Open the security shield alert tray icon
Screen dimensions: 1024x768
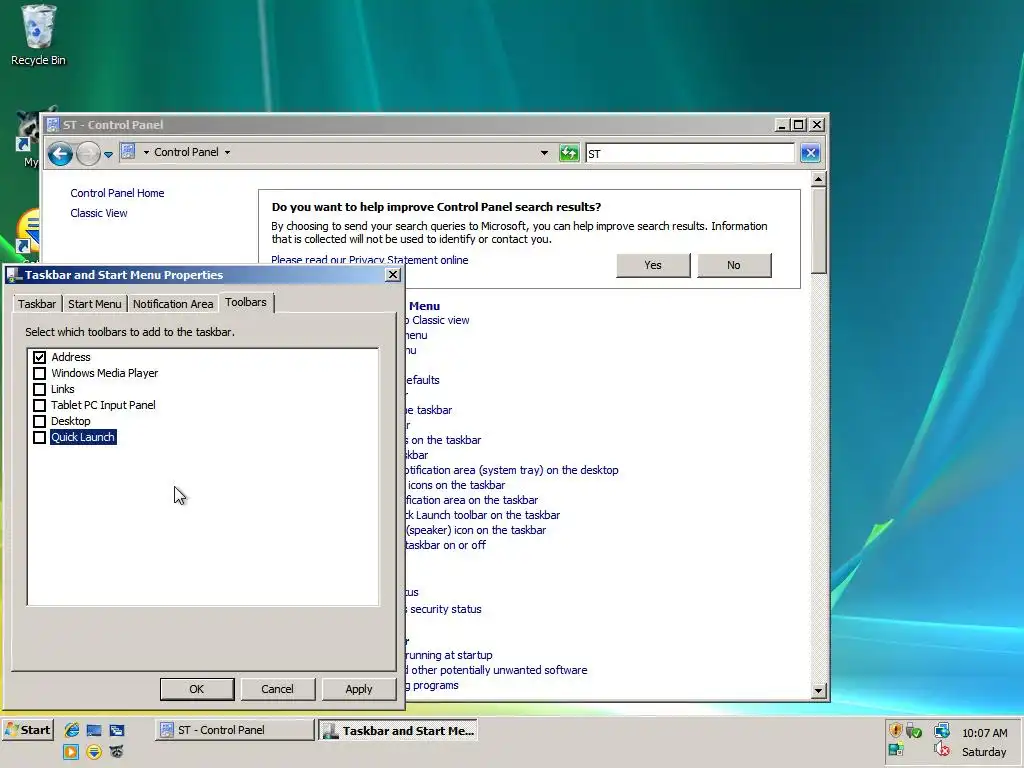[895, 729]
